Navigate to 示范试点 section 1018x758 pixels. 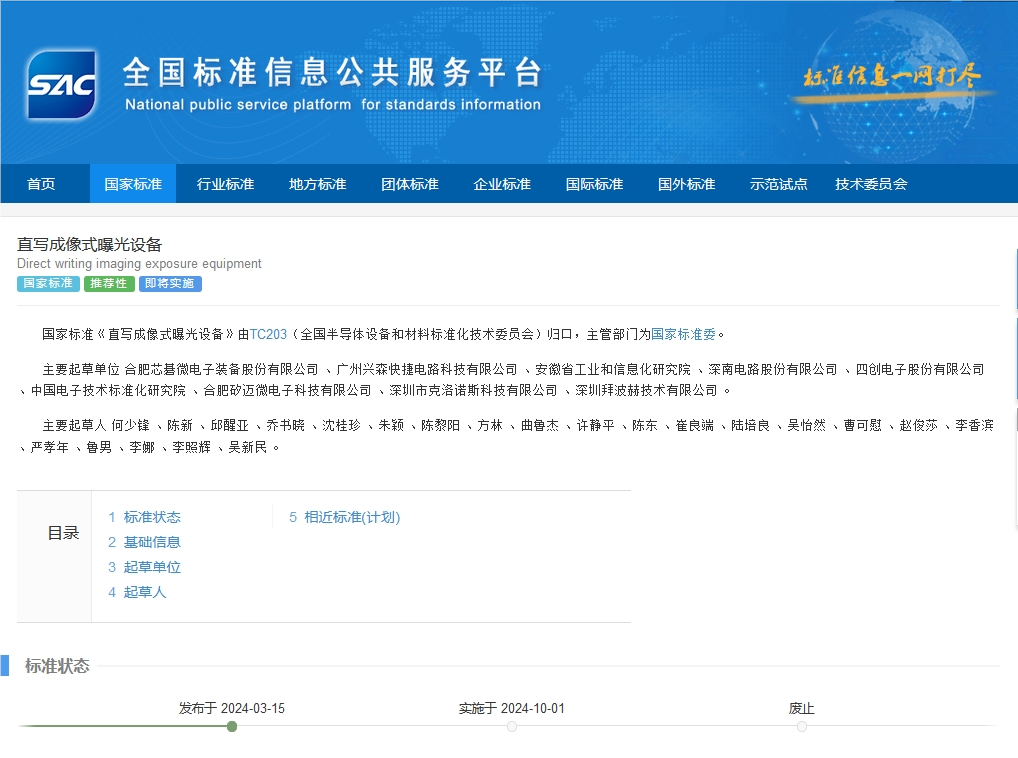[x=778, y=184]
